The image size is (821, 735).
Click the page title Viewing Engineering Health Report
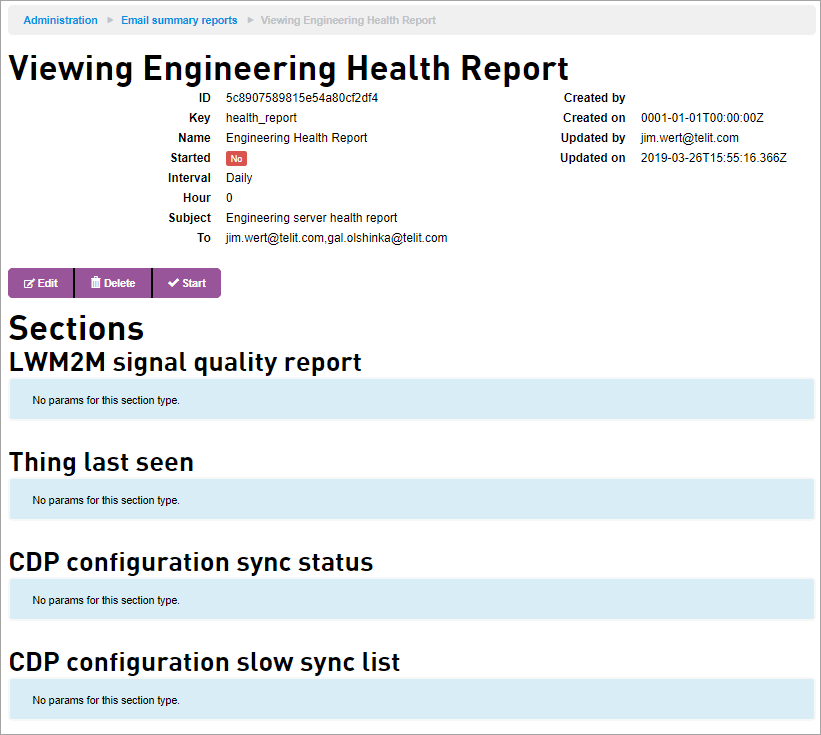click(x=289, y=69)
